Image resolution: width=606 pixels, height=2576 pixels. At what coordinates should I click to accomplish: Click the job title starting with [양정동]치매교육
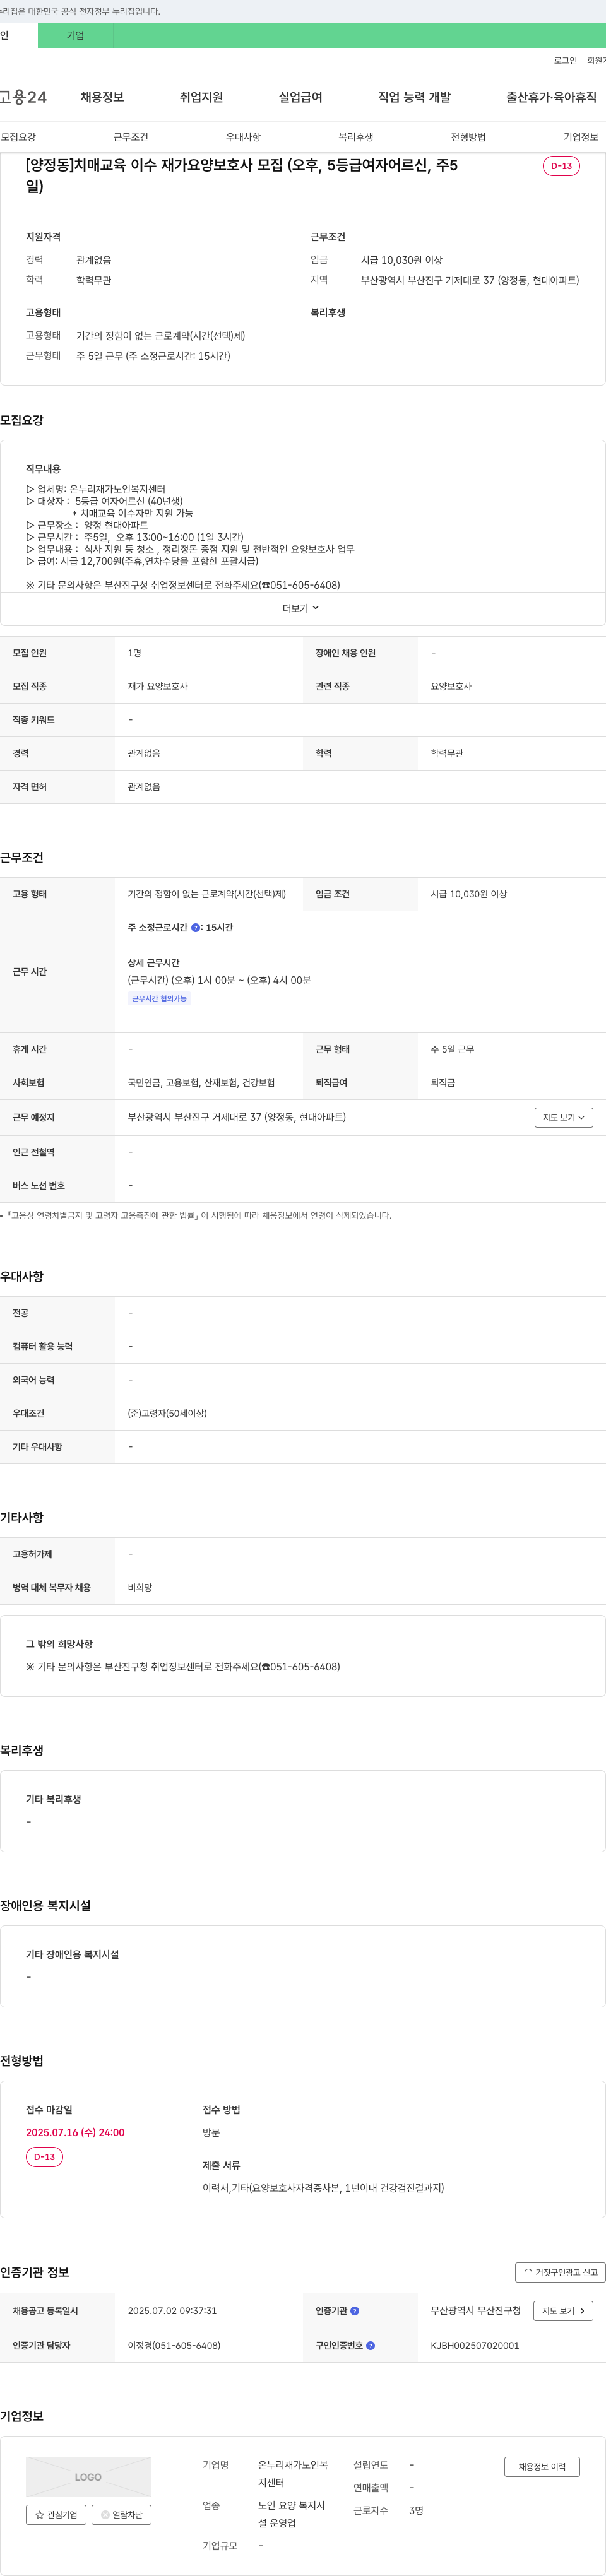pos(241,175)
